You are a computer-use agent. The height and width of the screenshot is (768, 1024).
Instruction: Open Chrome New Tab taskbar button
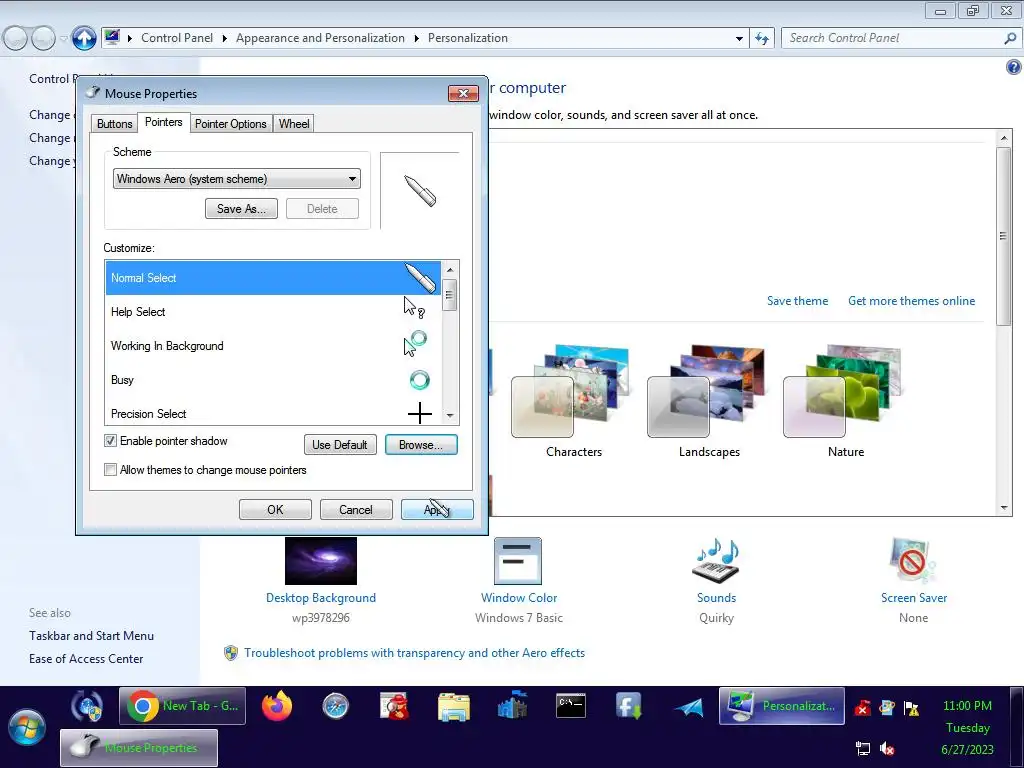point(182,706)
